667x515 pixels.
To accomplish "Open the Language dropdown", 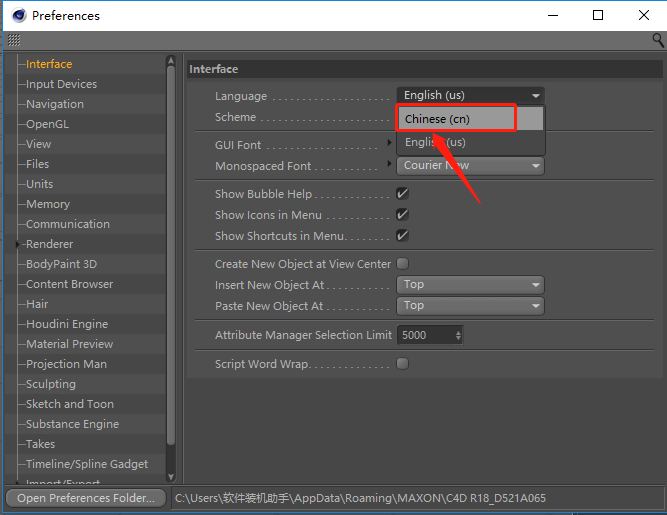I will [x=470, y=95].
